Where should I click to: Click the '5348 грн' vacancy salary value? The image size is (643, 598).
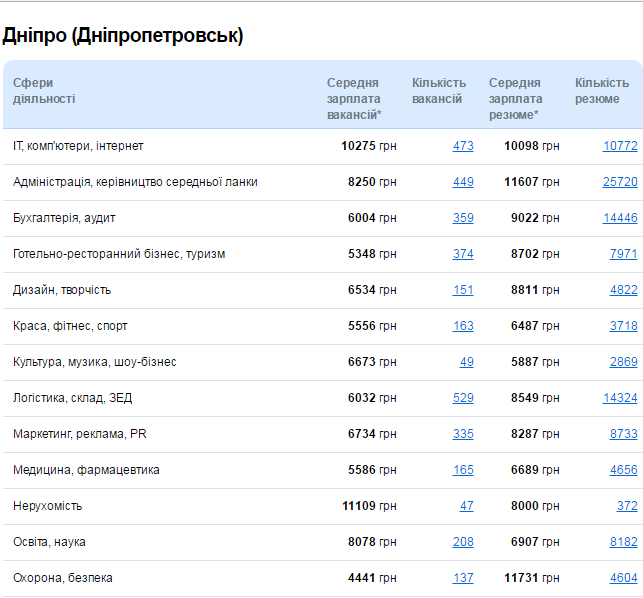point(372,254)
